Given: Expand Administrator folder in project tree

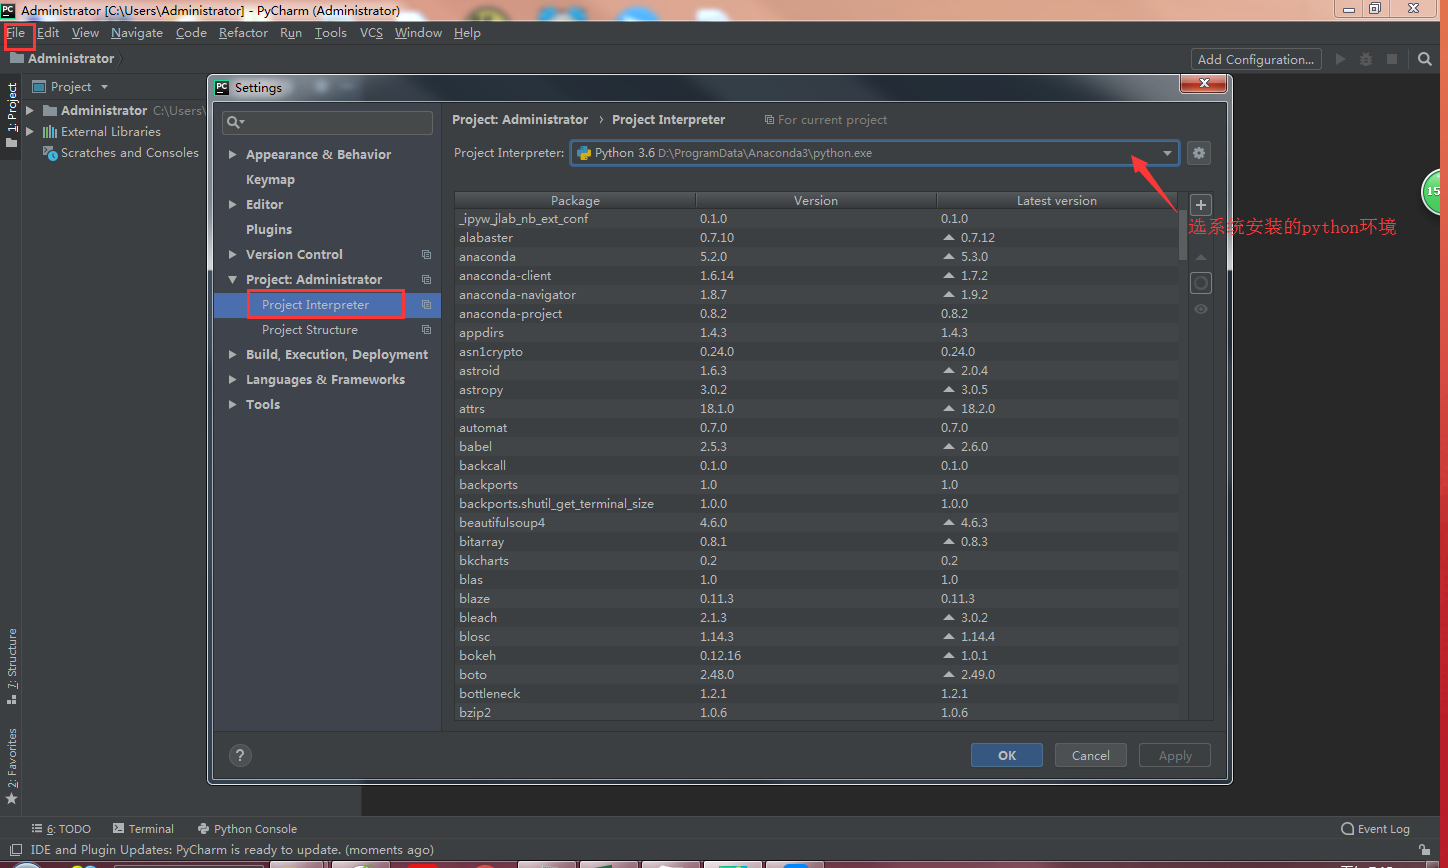Looking at the screenshot, I should (30, 110).
